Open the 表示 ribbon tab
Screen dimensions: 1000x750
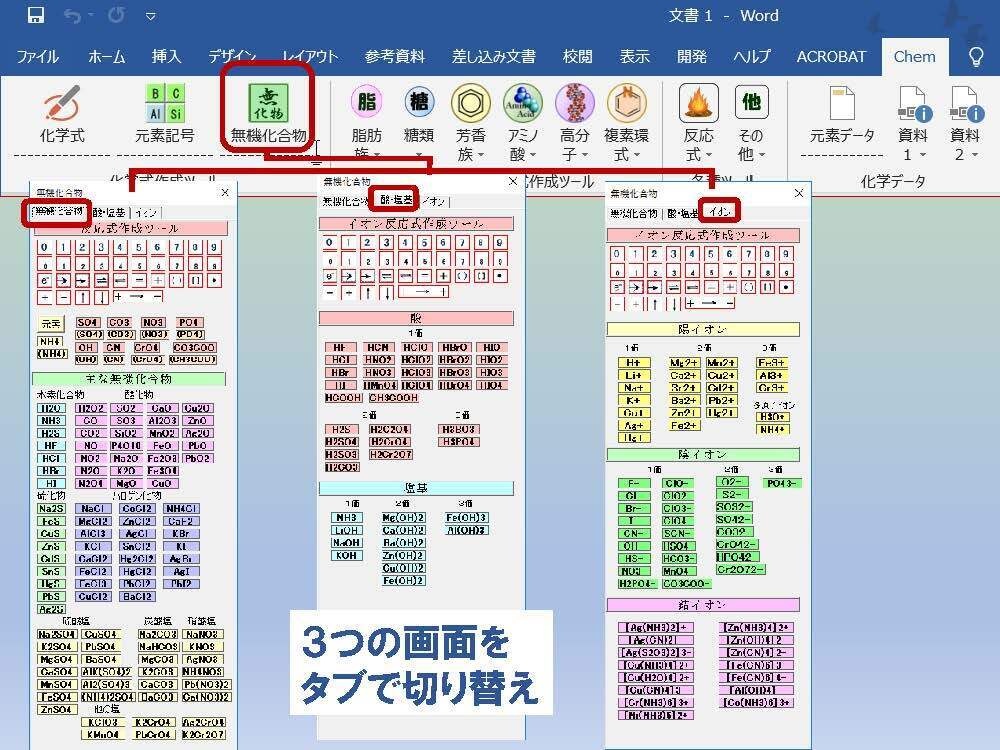[x=635, y=56]
